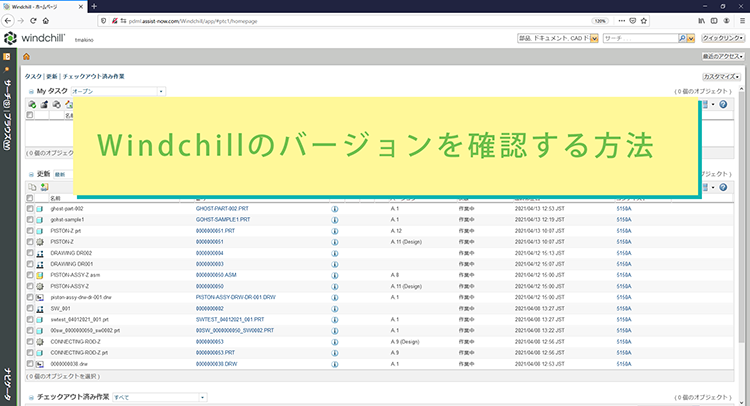Click the gear part icon of PISTON-Z row
Viewport: 750px width, 406px height.
[40, 242]
